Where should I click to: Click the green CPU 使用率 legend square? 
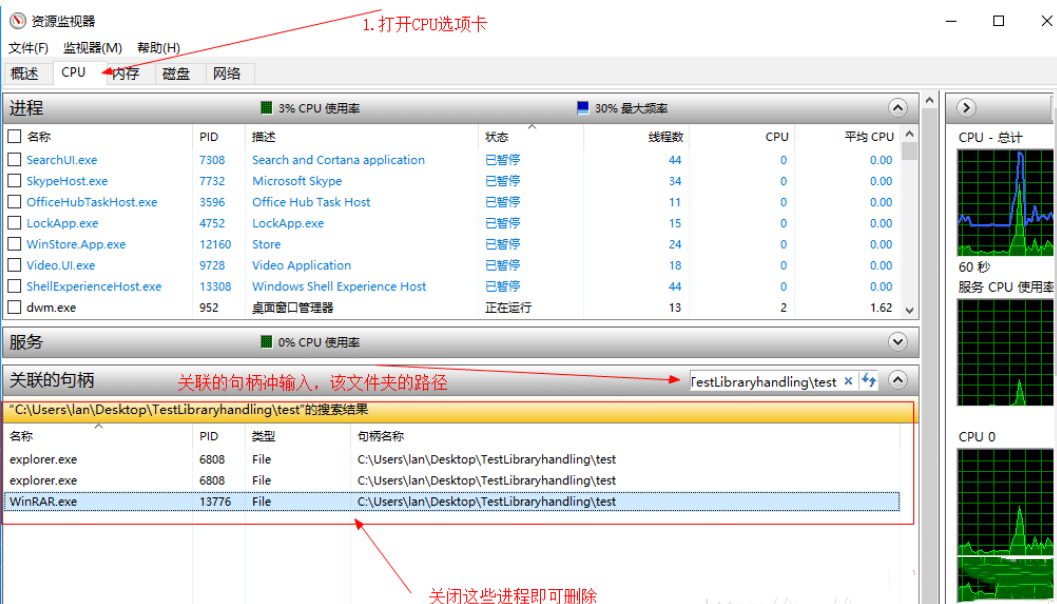pos(265,107)
